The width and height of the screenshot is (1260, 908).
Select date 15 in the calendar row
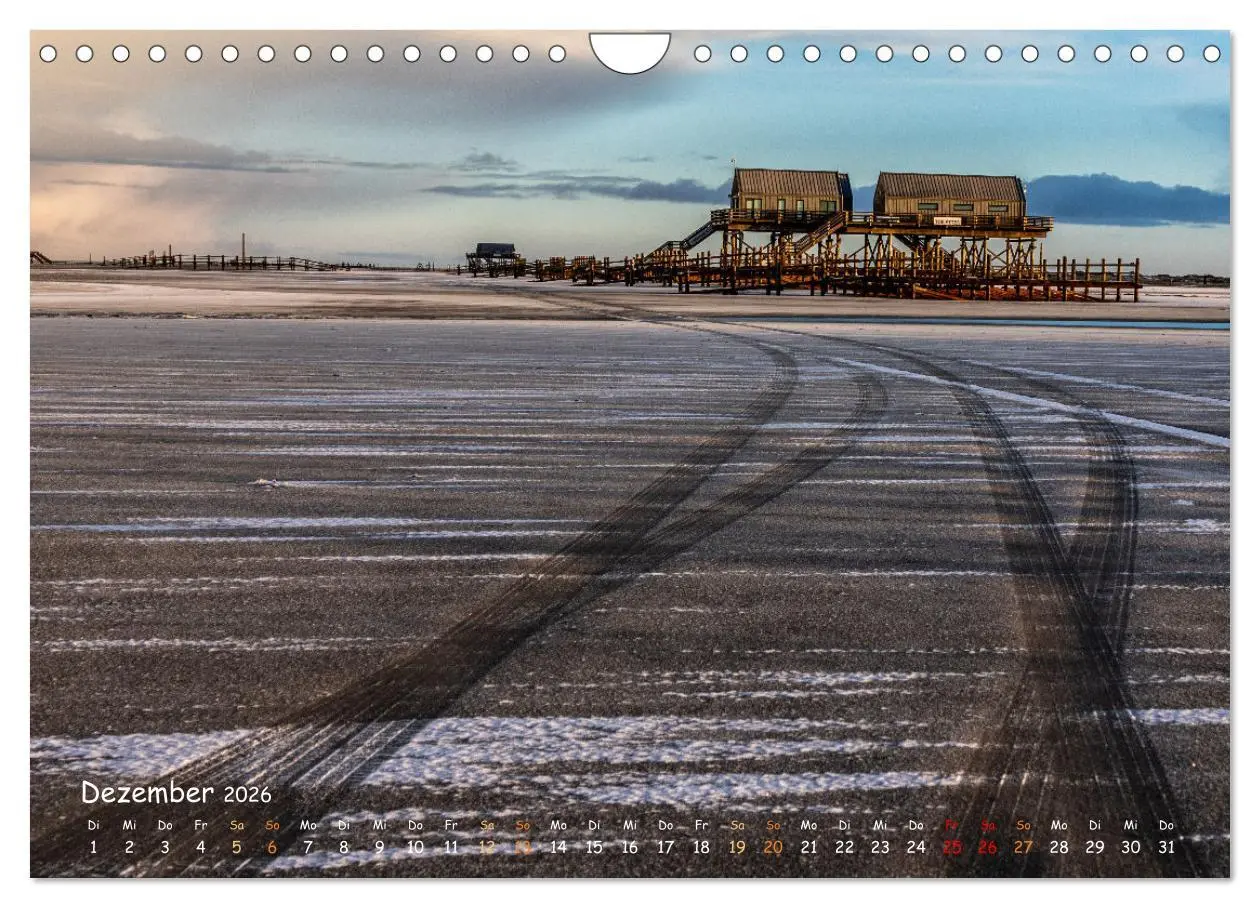click(x=594, y=847)
